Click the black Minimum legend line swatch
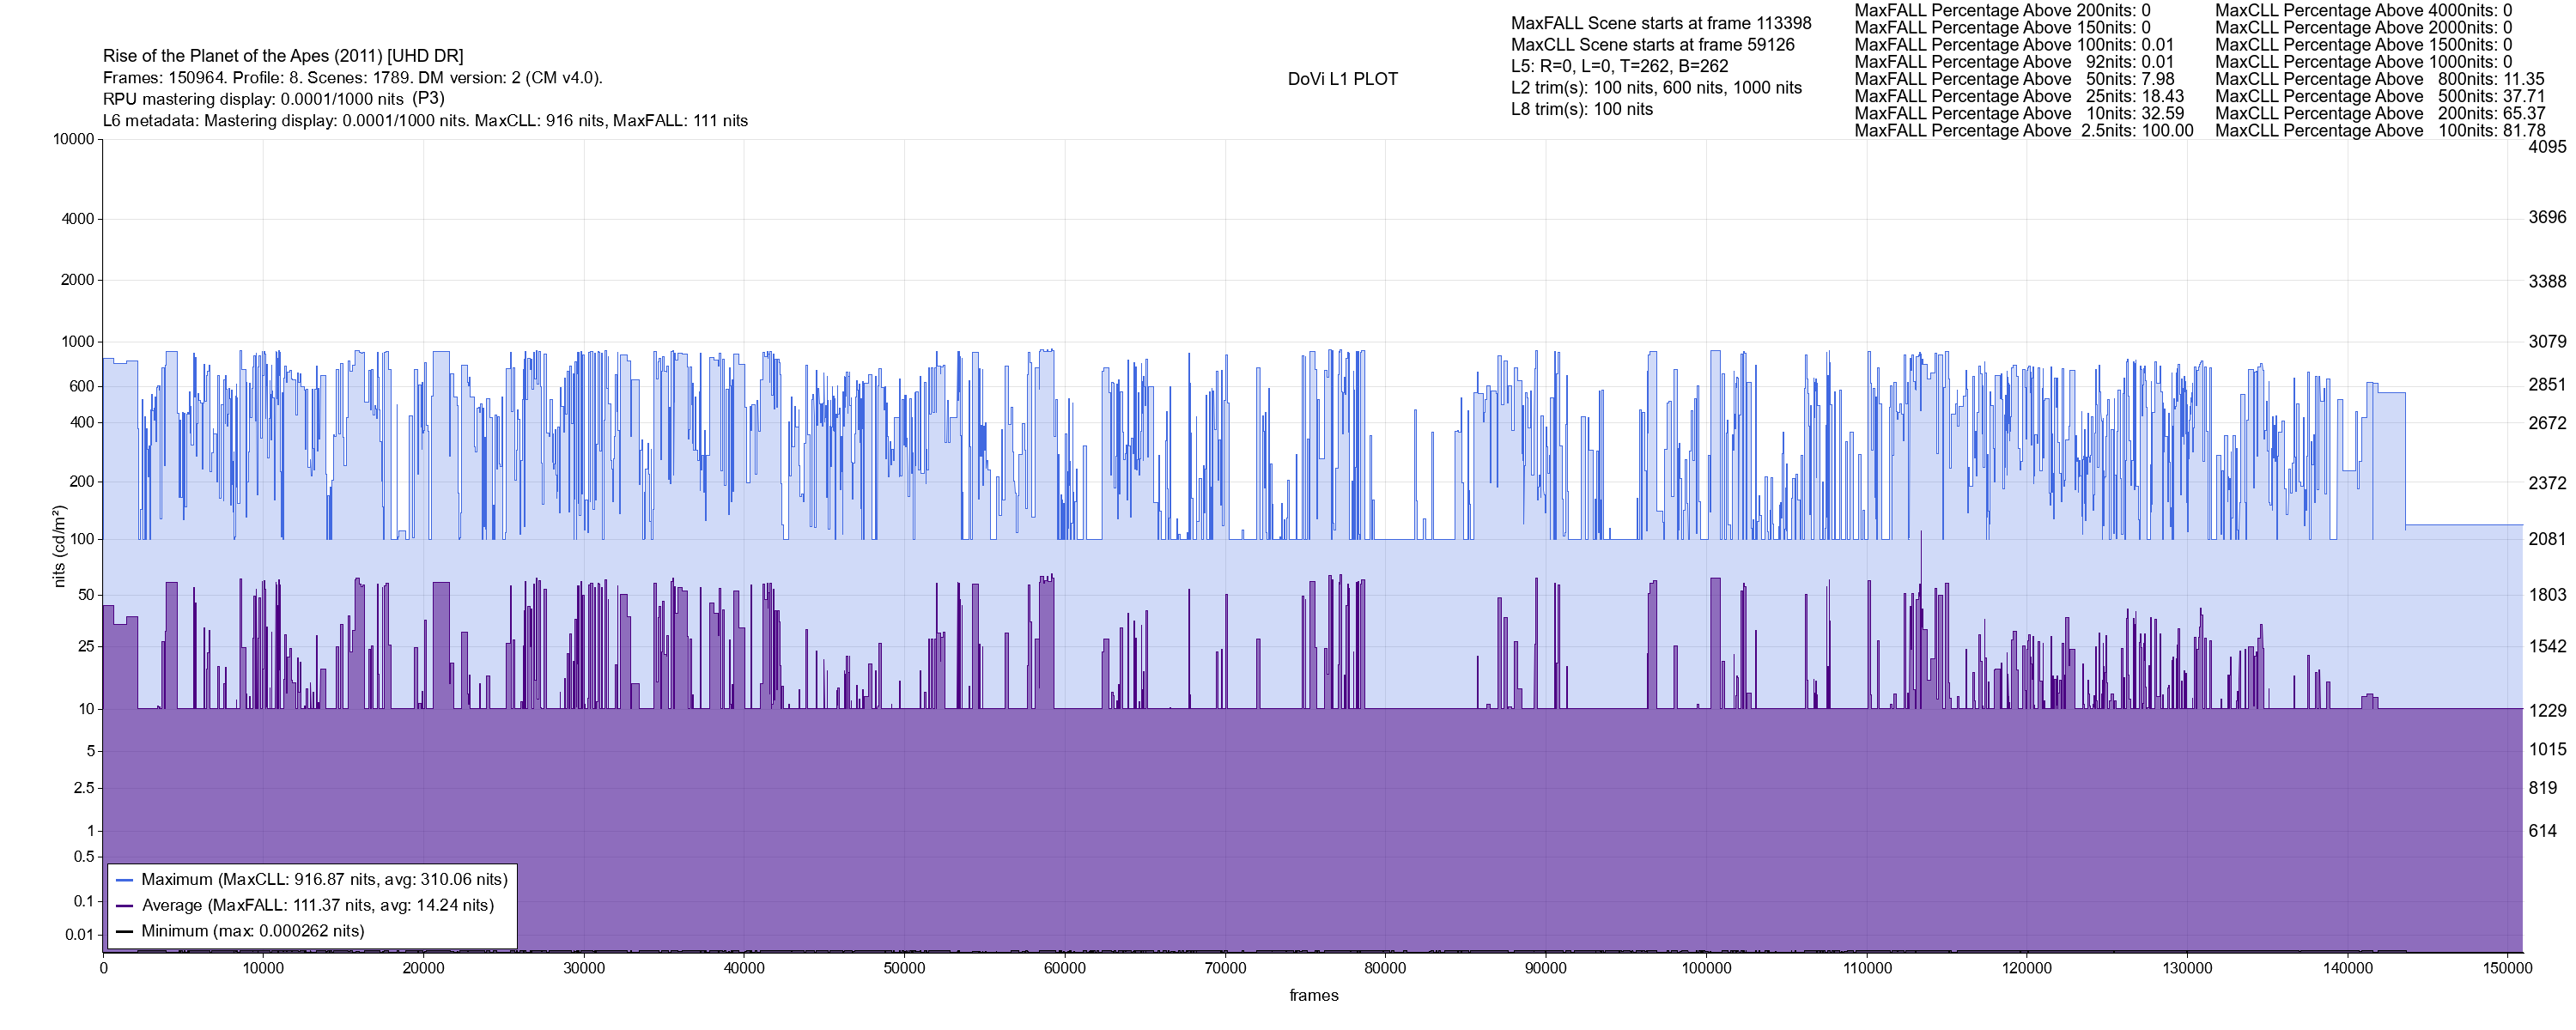Screen dimensions: 2576x1030 point(125,931)
